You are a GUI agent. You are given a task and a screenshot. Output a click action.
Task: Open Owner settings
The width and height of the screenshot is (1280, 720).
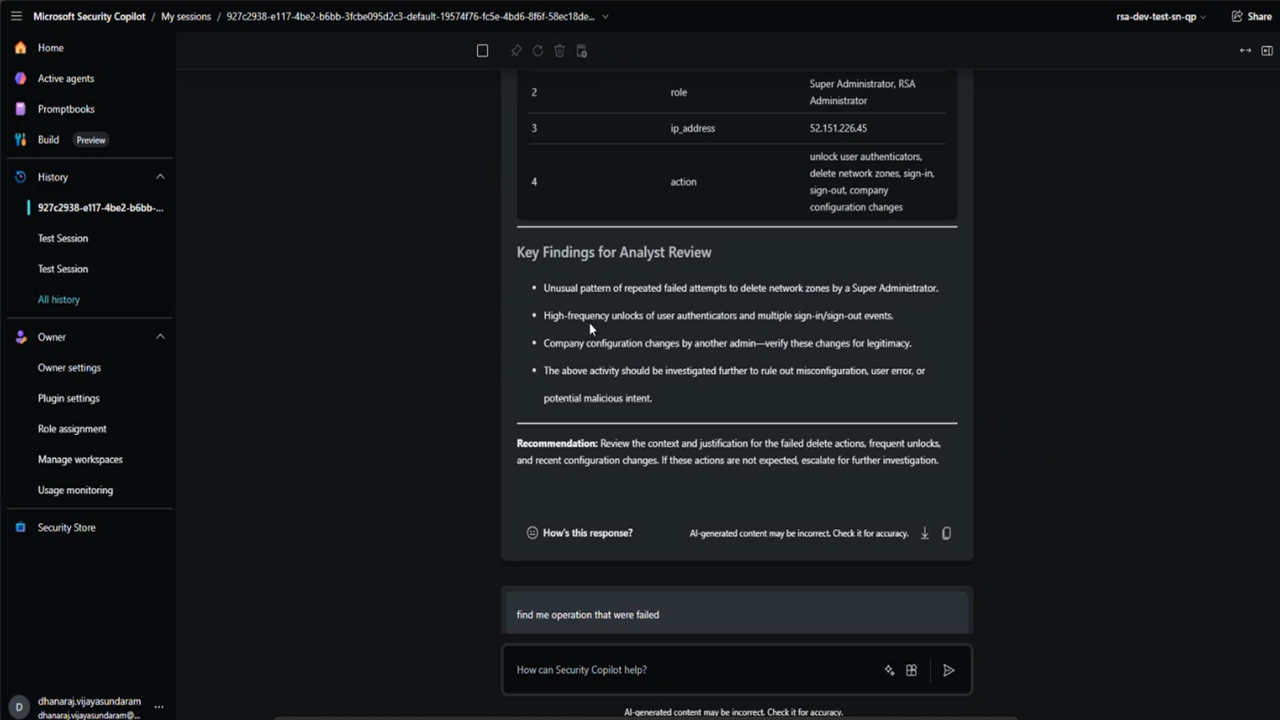click(x=69, y=368)
